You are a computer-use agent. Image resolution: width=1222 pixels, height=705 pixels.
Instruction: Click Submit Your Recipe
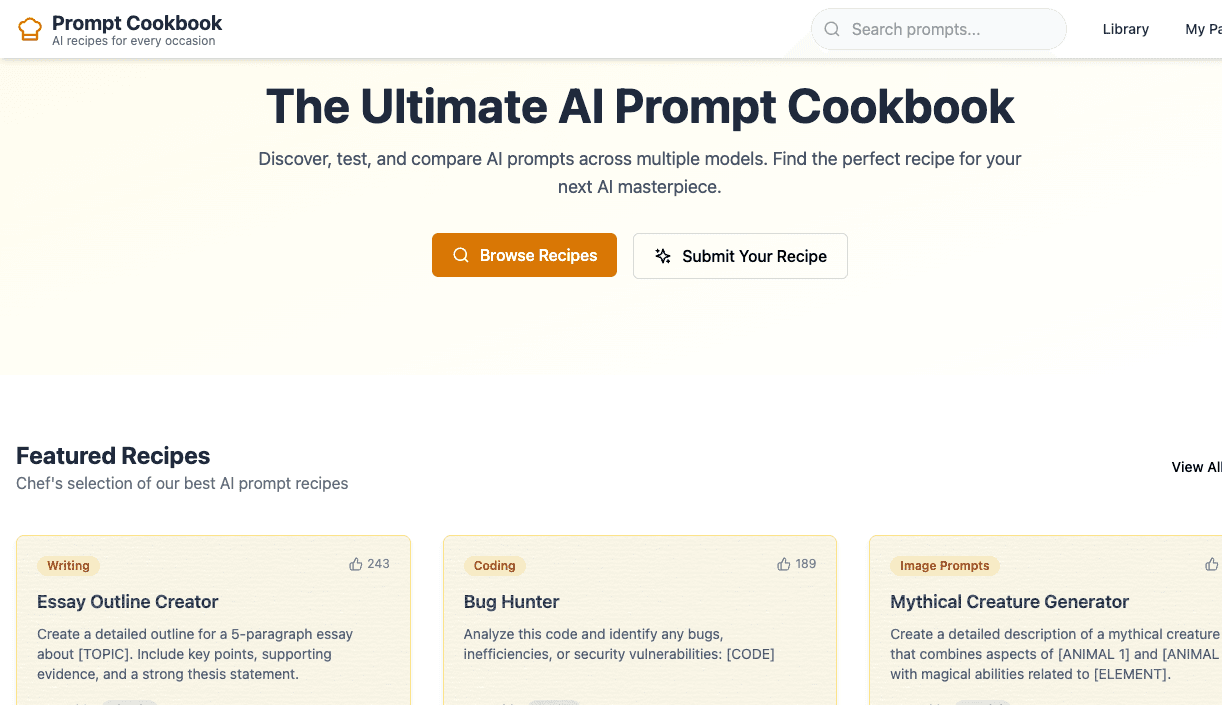(740, 256)
